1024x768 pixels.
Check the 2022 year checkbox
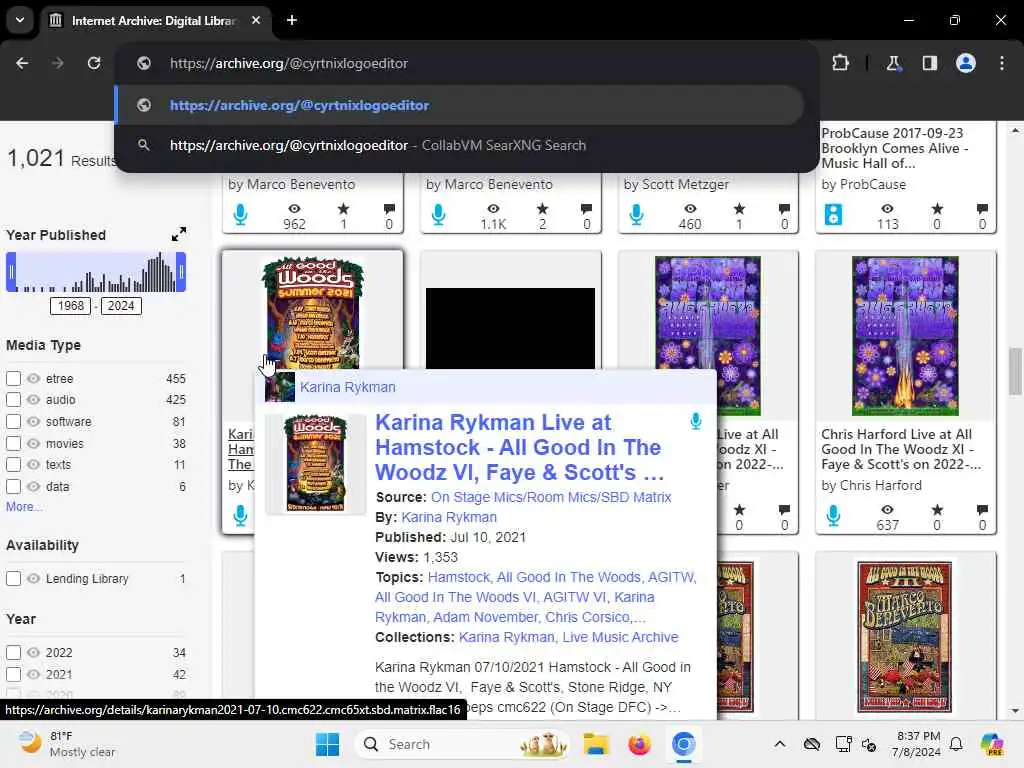click(x=13, y=652)
